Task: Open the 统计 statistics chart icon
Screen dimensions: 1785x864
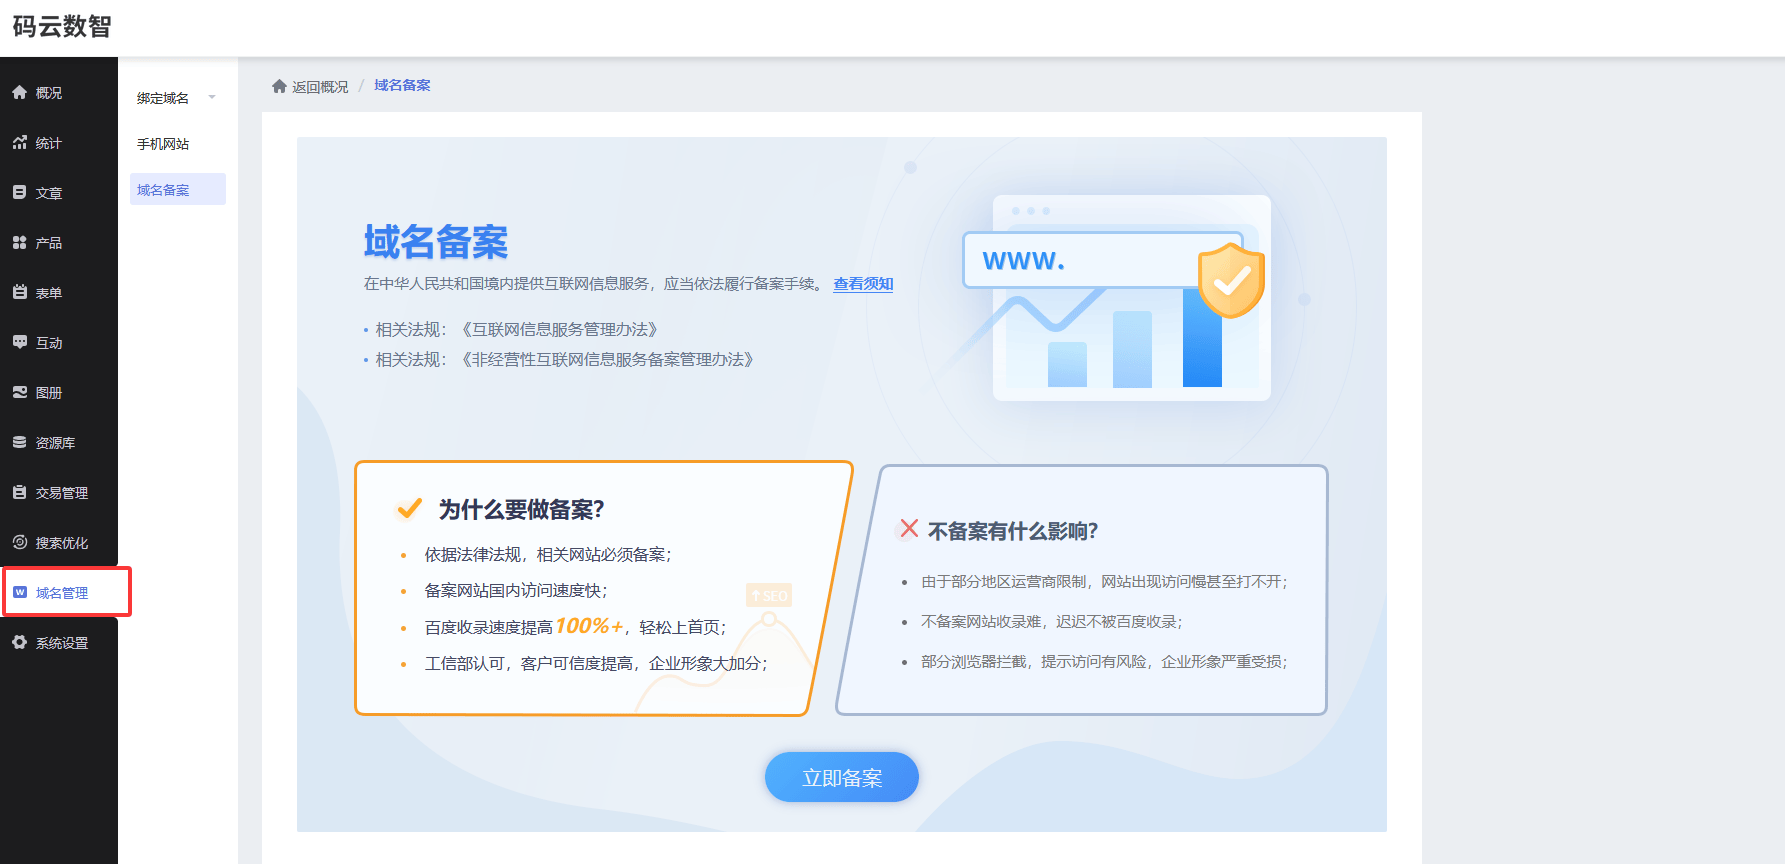Action: 19,142
